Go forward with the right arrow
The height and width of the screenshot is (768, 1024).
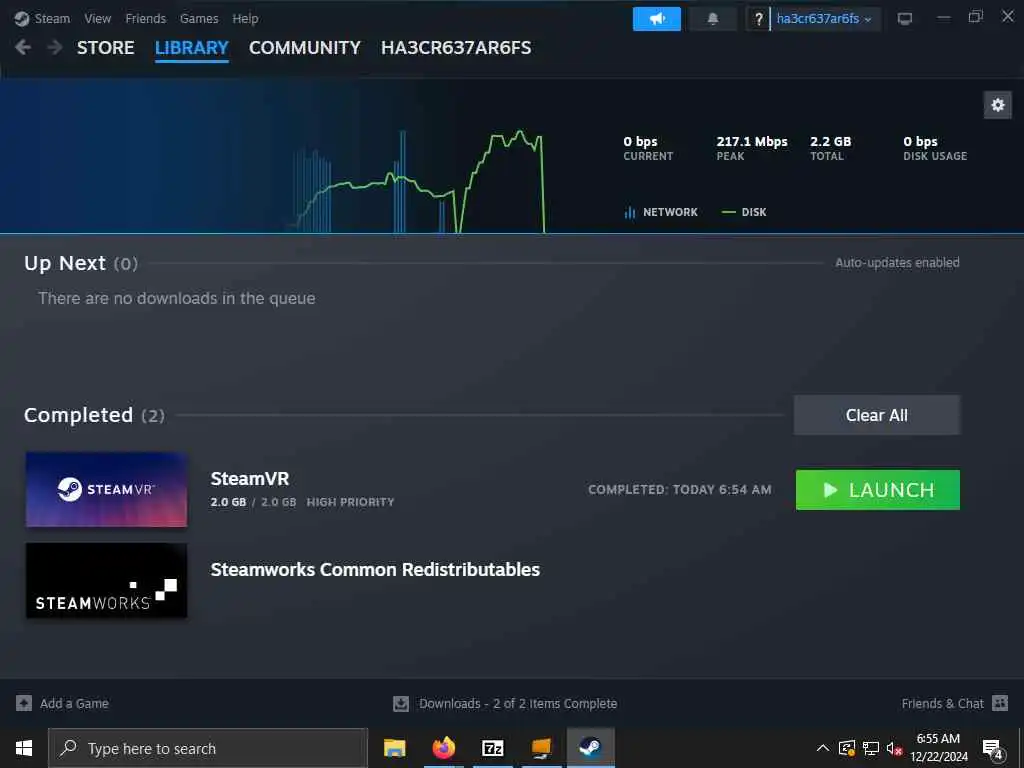tap(55, 47)
